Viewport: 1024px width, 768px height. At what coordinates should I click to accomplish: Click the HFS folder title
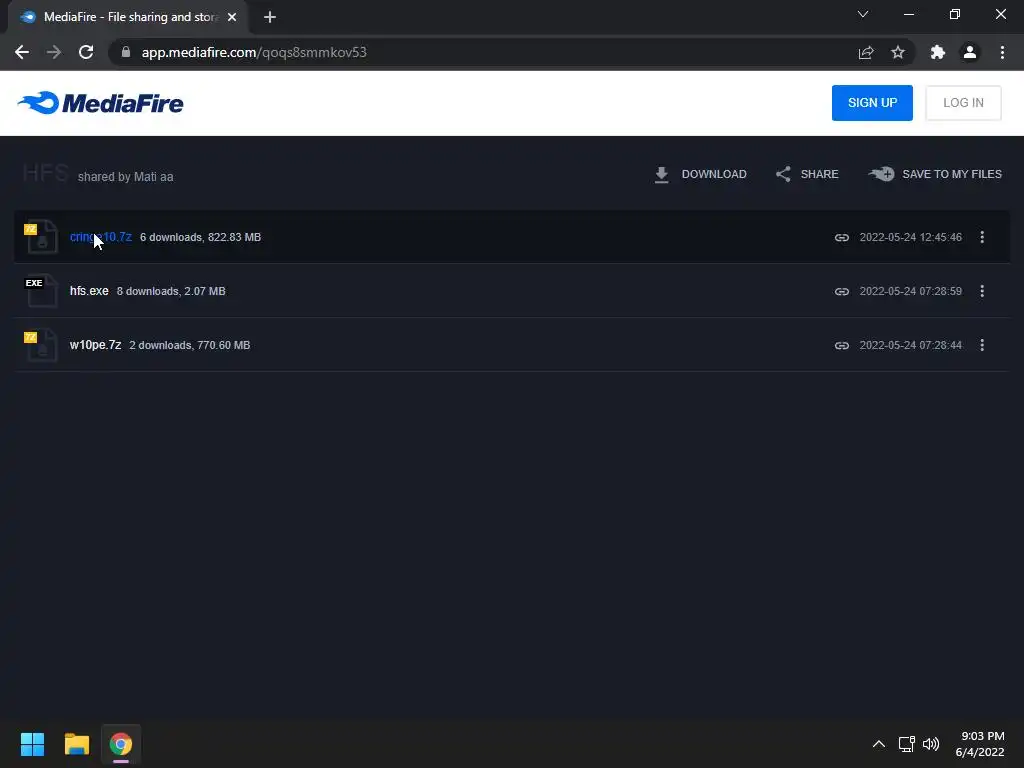coord(45,174)
